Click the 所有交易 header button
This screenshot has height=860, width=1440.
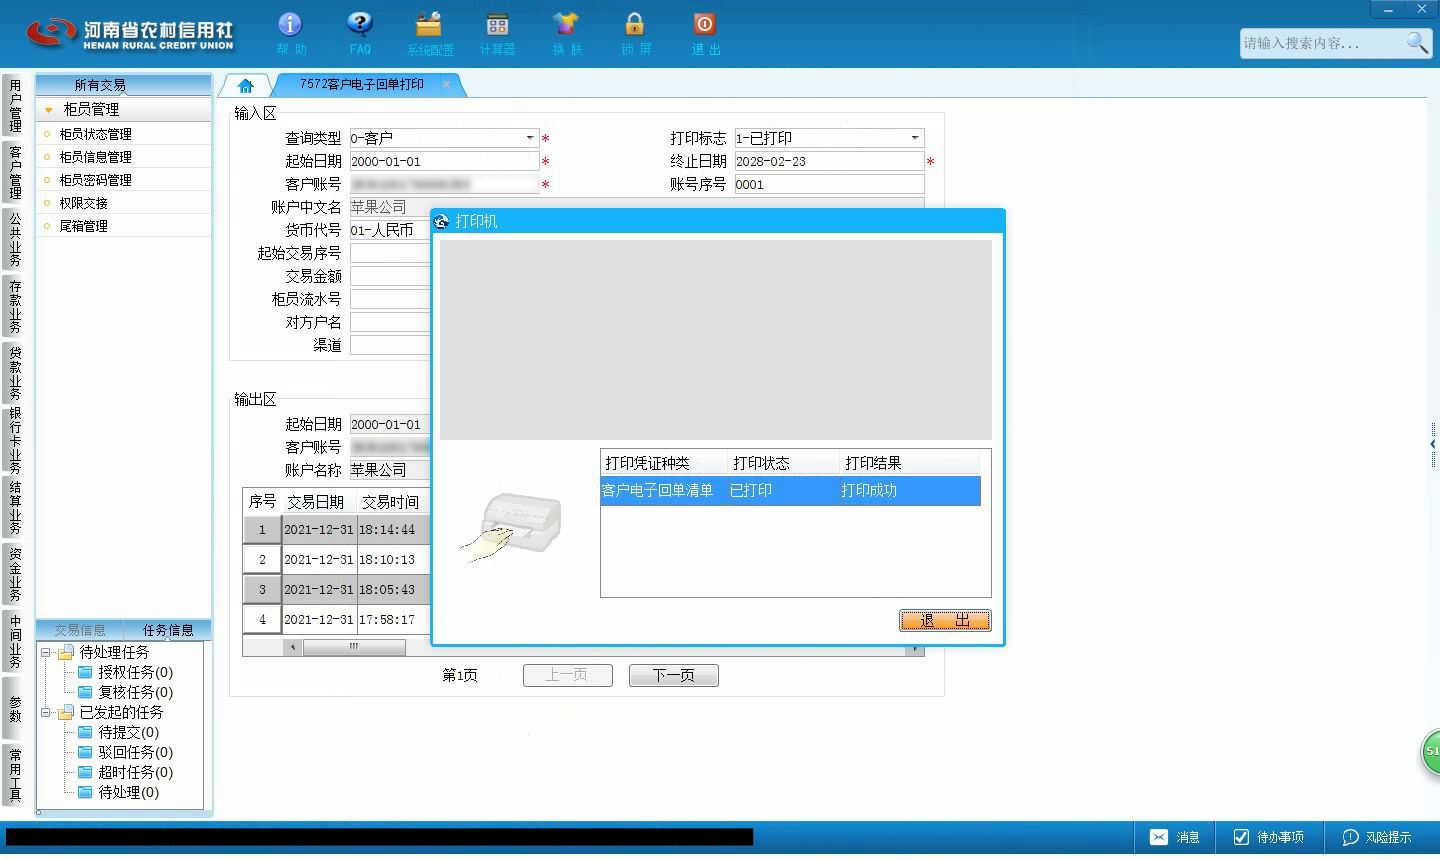click(x=124, y=85)
